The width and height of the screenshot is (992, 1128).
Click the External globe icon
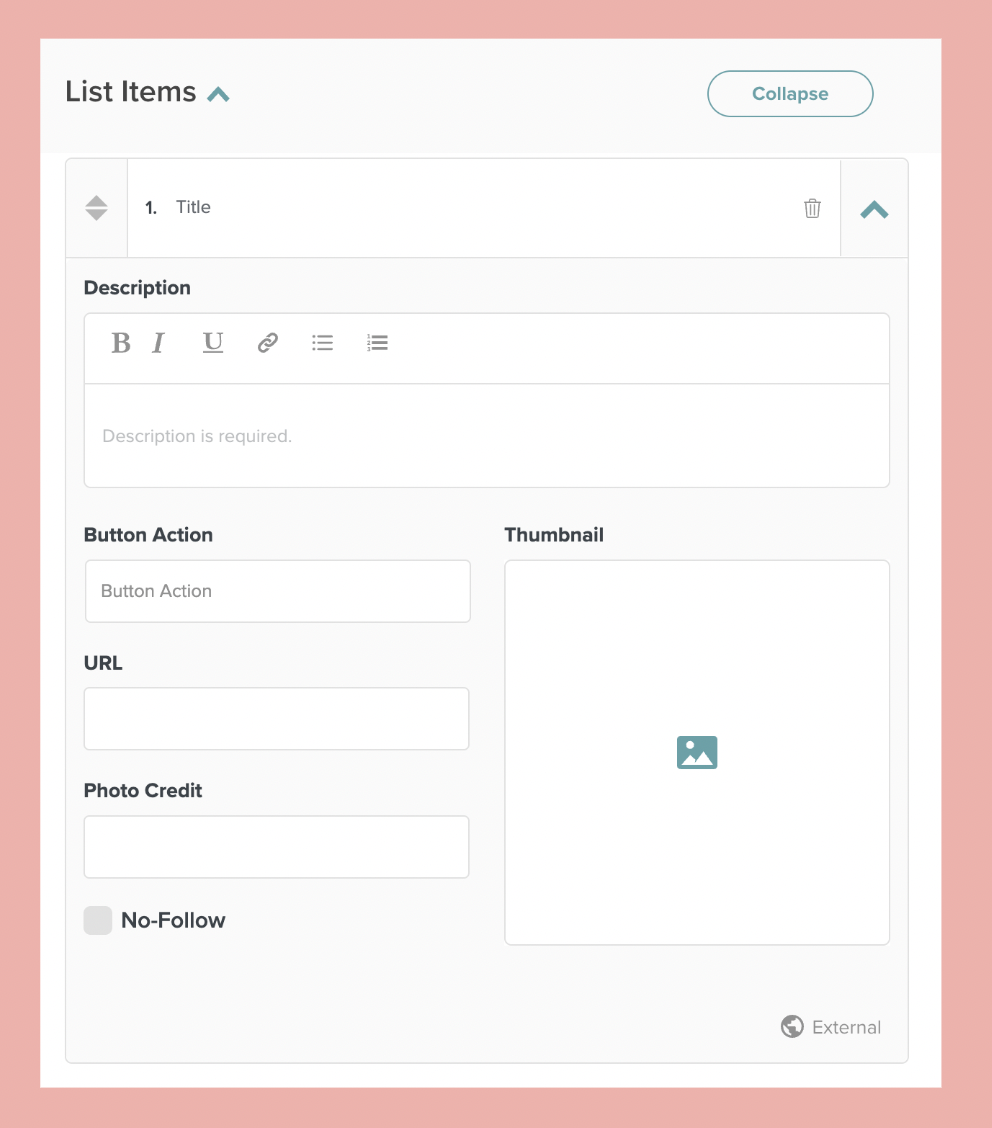click(792, 1027)
